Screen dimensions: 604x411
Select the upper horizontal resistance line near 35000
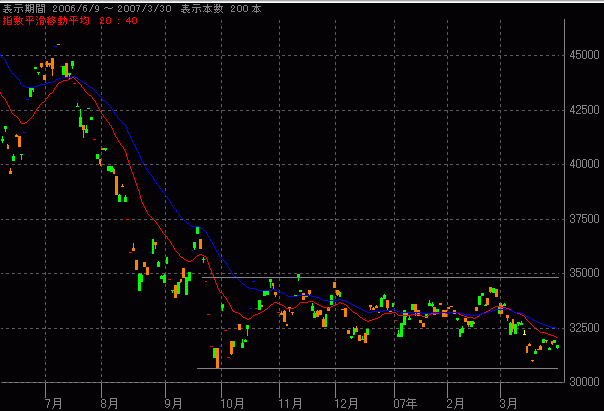(x=380, y=277)
